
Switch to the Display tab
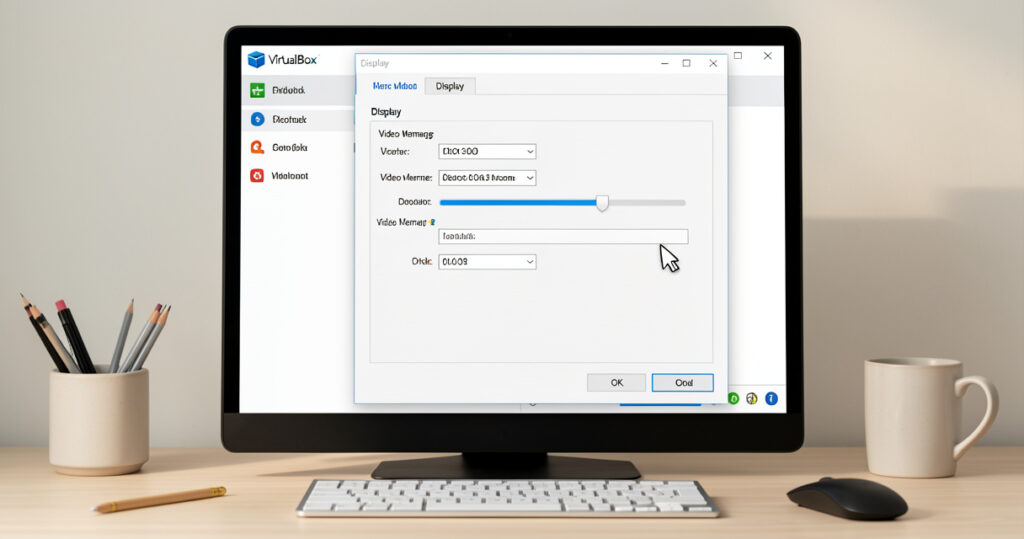click(x=450, y=86)
